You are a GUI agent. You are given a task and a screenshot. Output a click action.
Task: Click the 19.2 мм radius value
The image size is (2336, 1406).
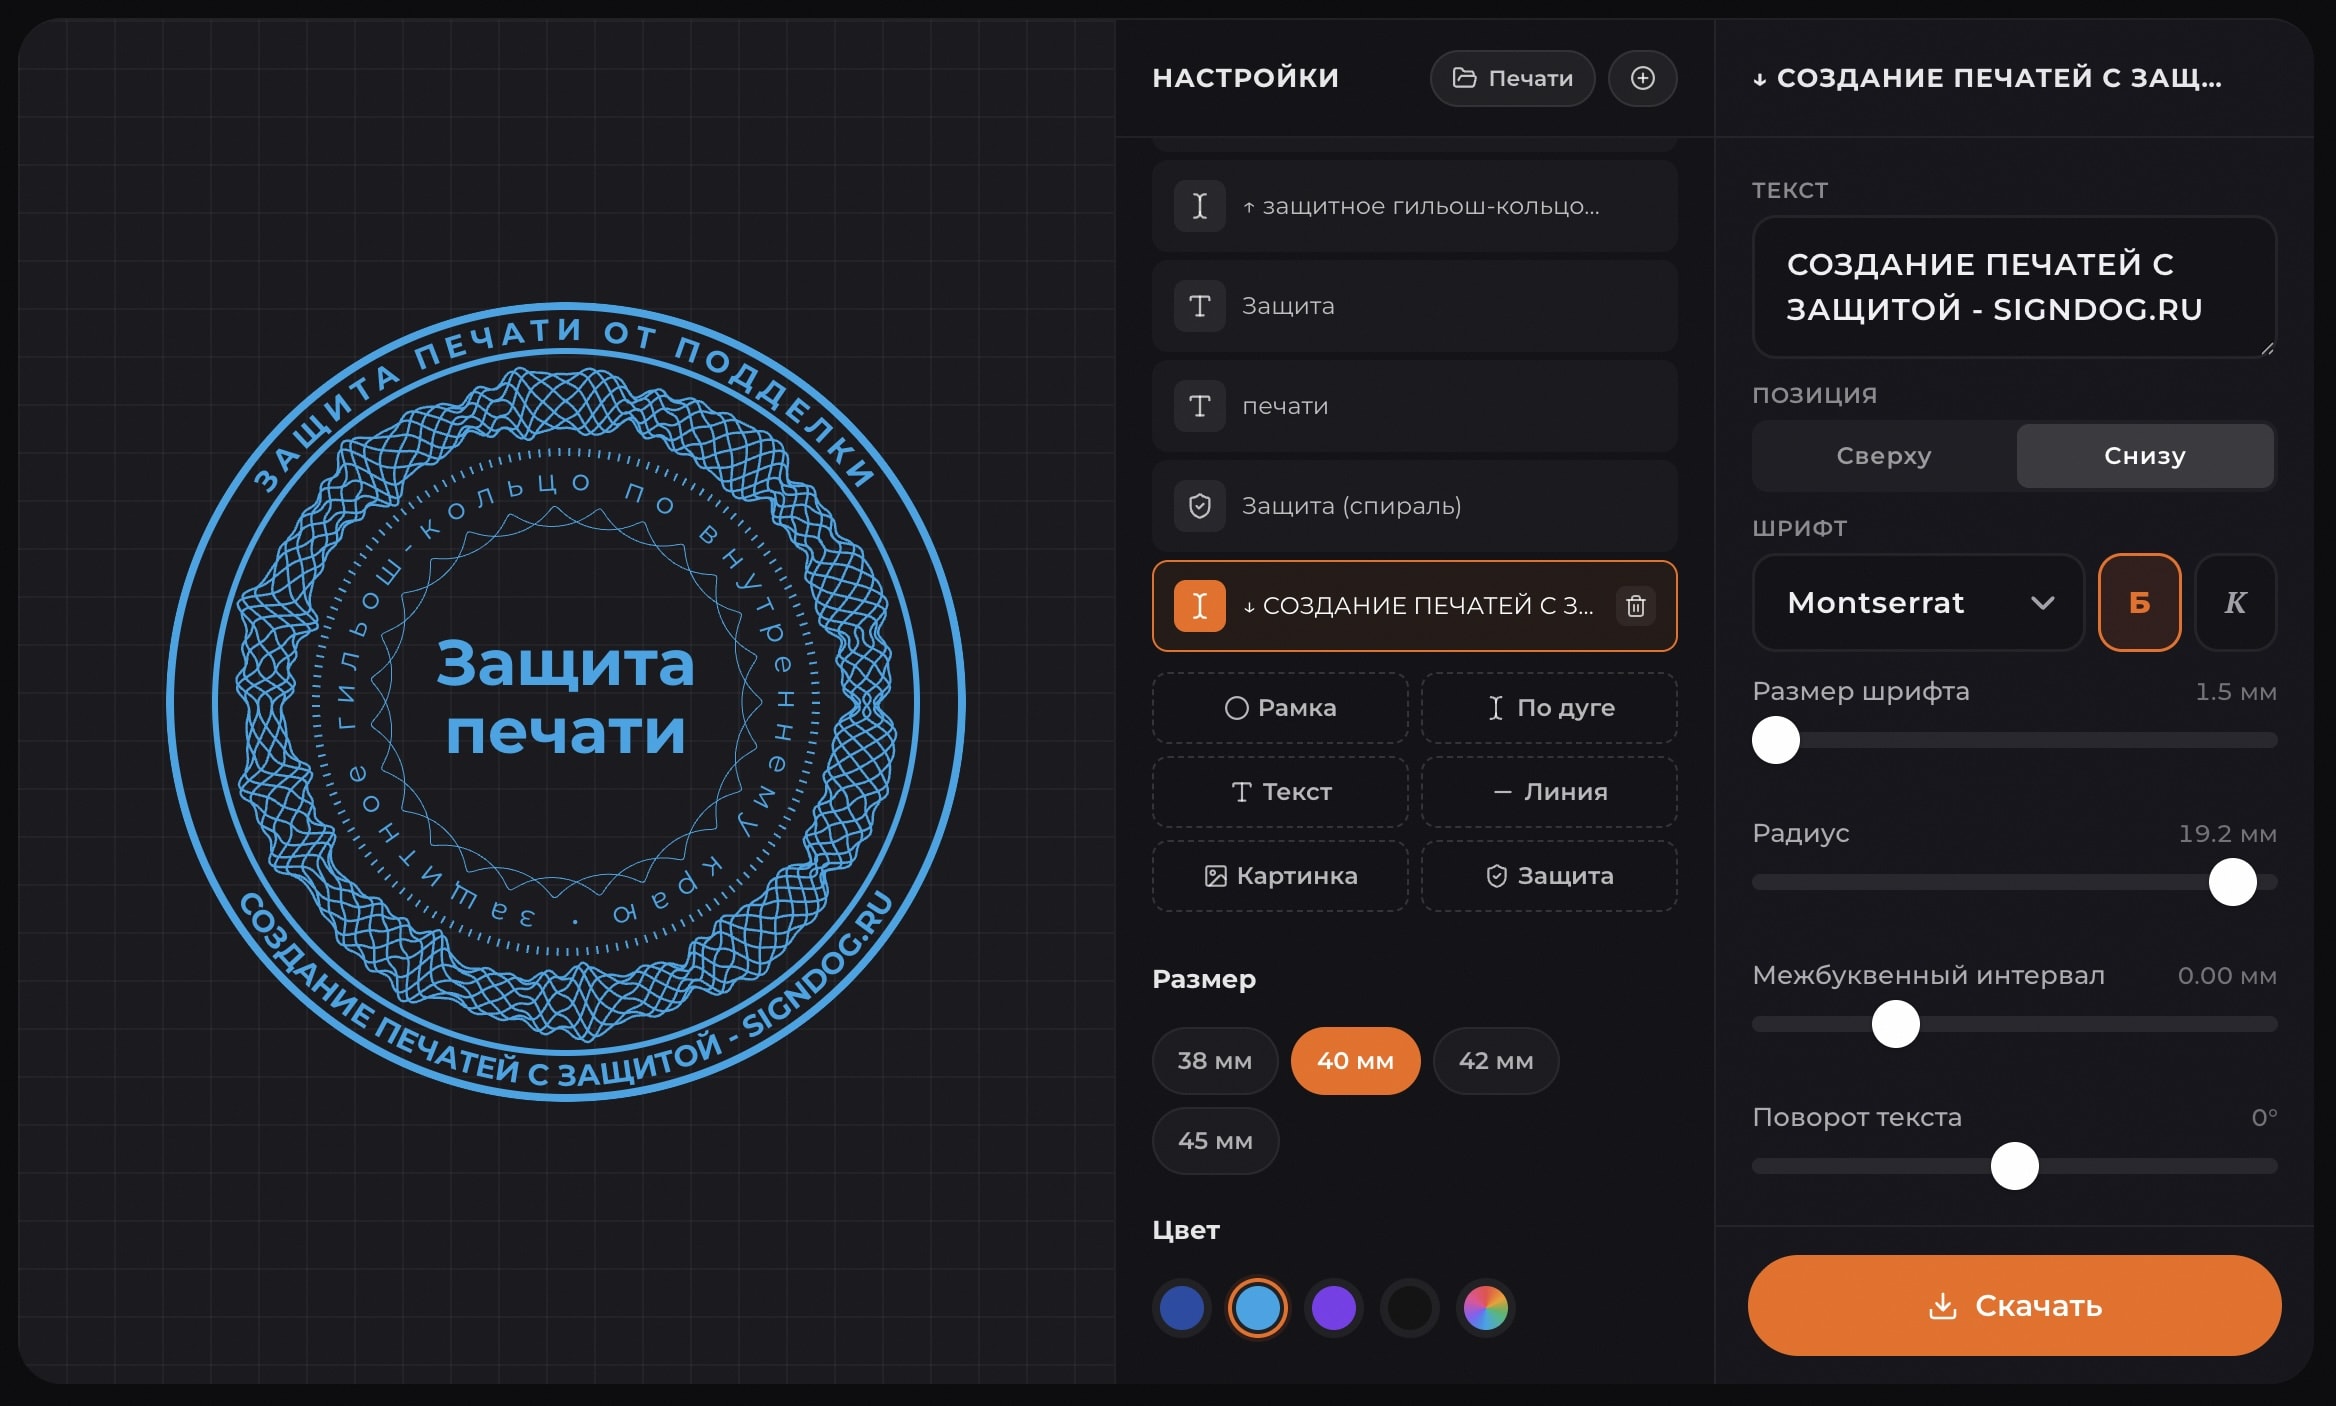click(x=2227, y=834)
